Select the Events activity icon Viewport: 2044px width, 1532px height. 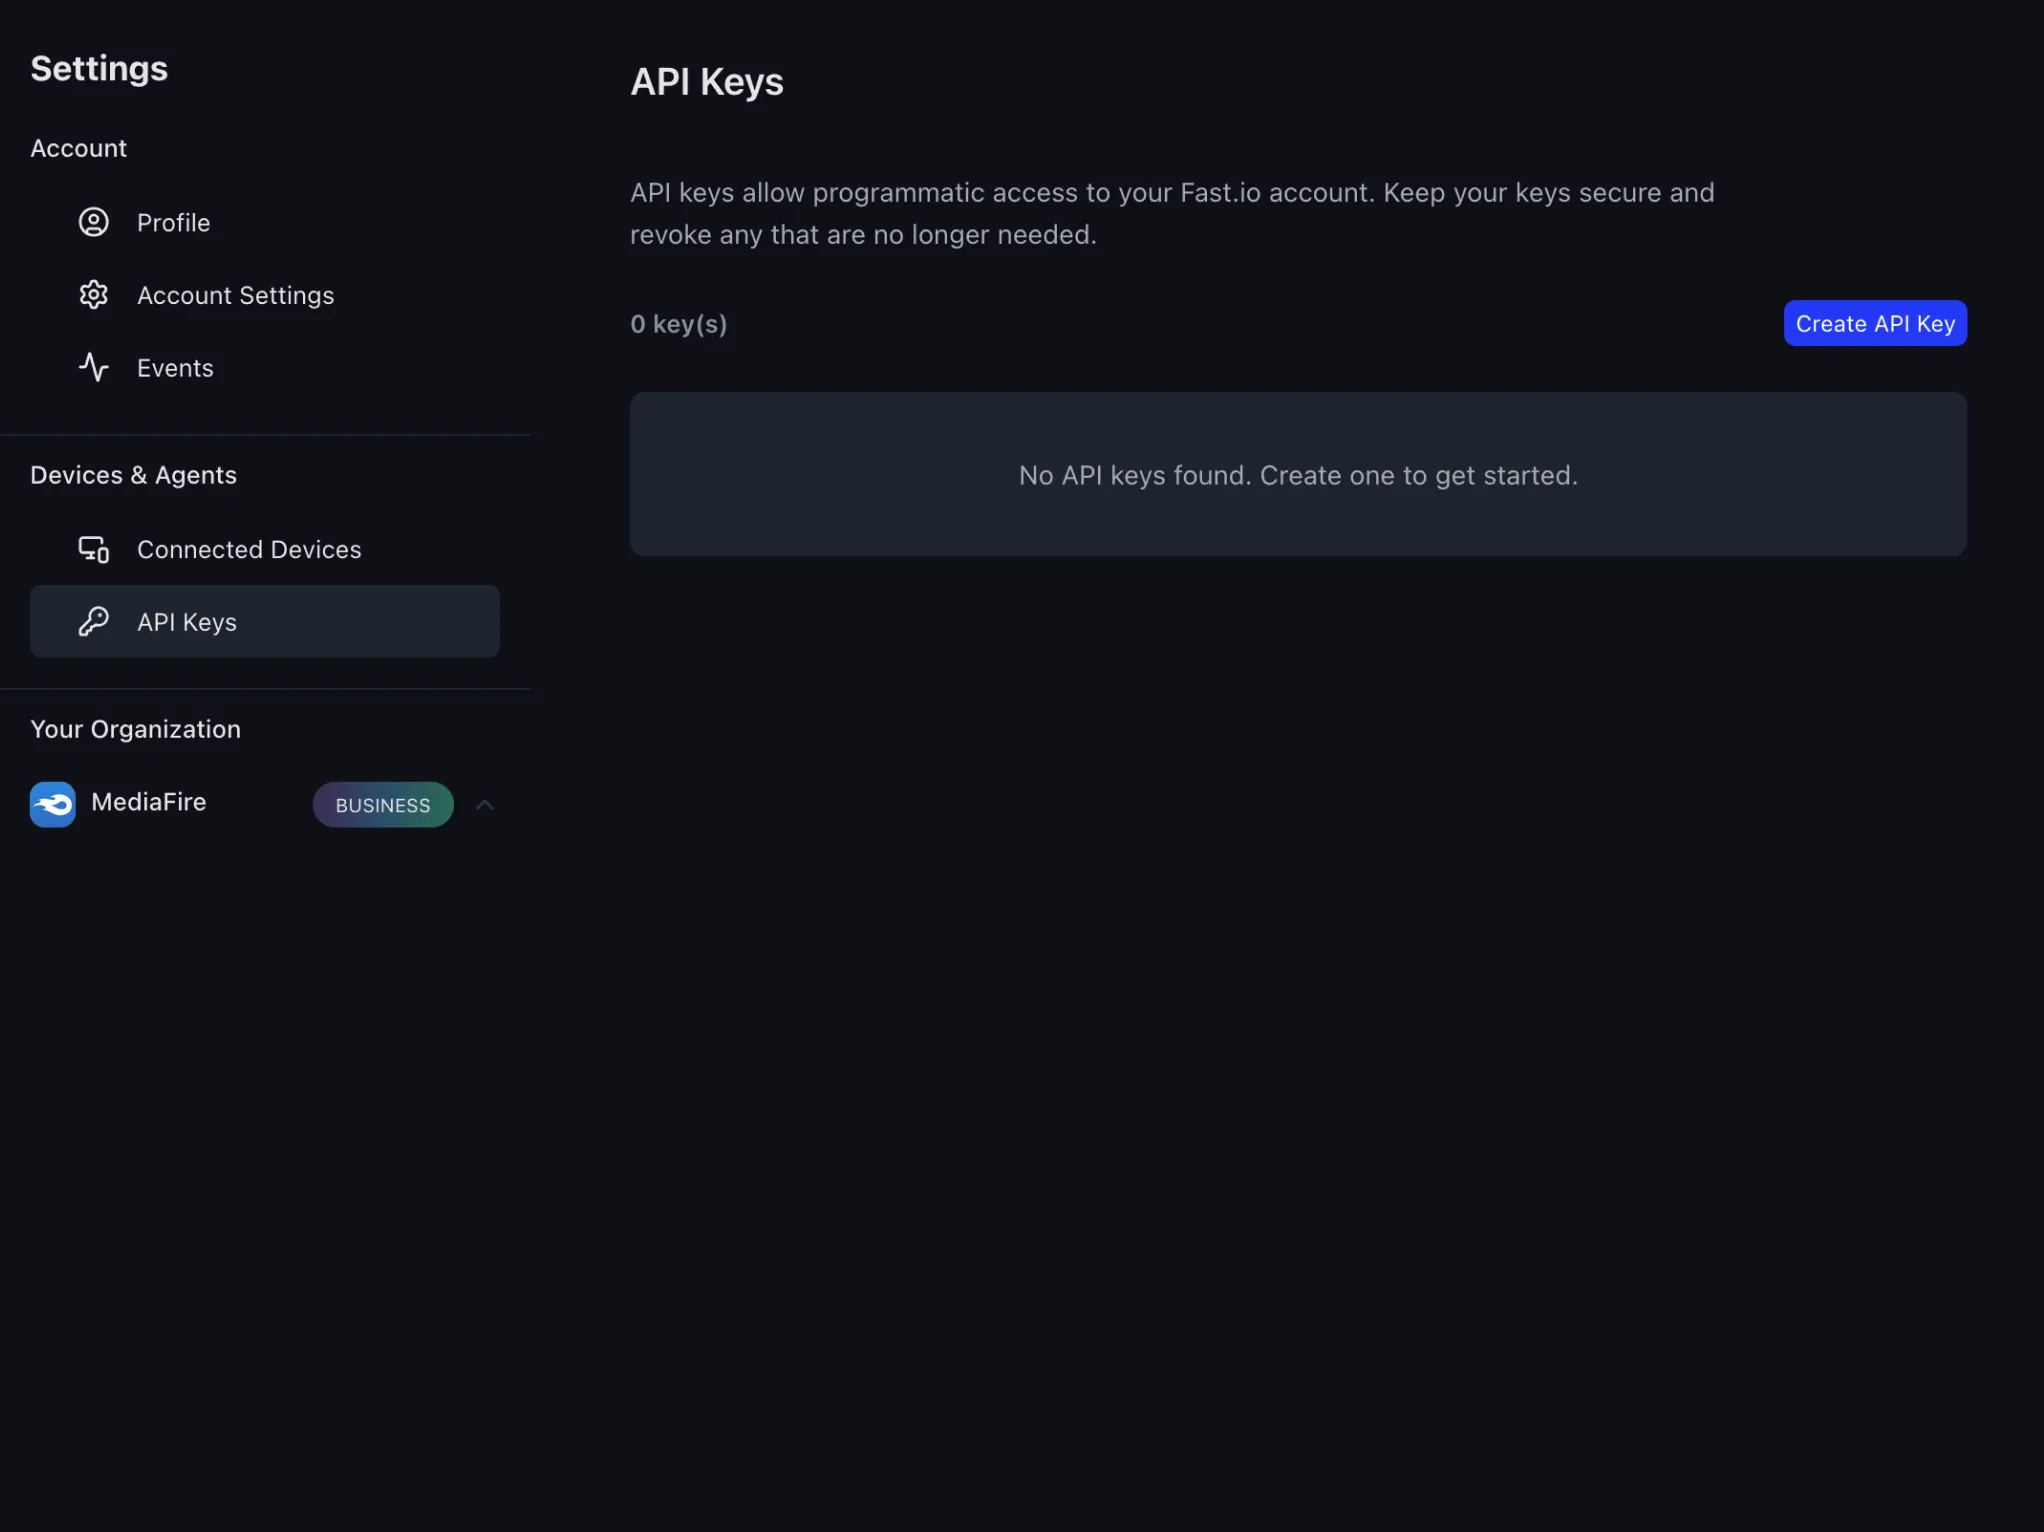click(93, 367)
